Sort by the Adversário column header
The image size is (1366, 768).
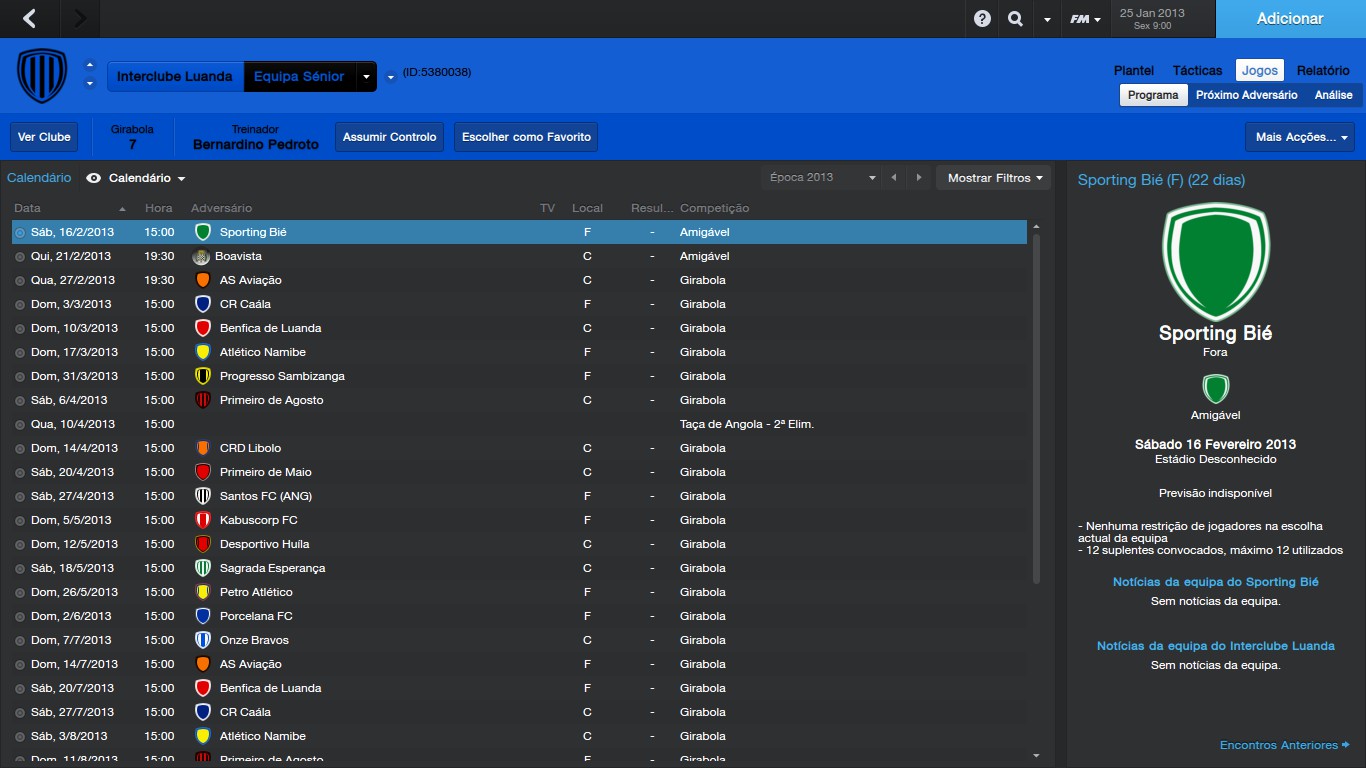click(221, 208)
